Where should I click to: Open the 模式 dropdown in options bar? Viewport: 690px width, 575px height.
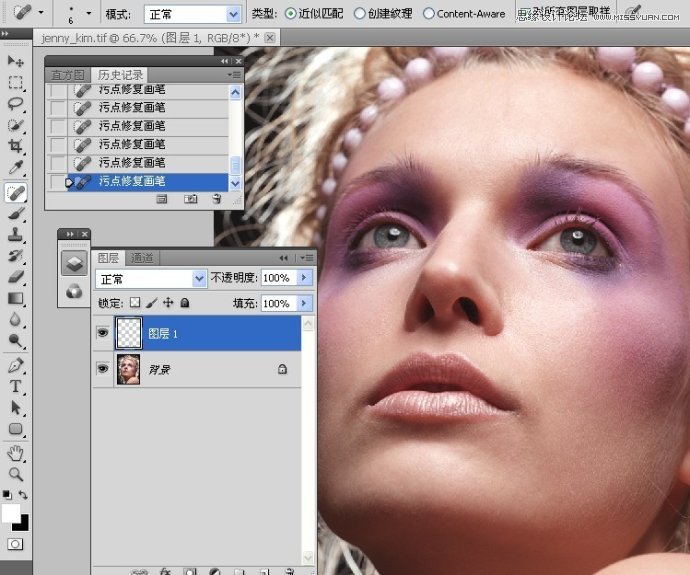coord(233,14)
